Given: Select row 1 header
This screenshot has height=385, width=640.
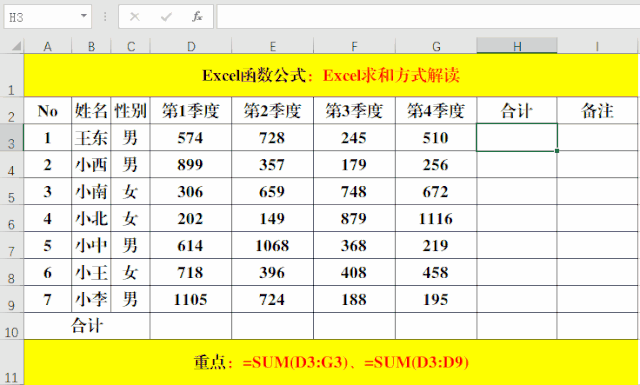Looking at the screenshot, I should pyautogui.click(x=11, y=76).
